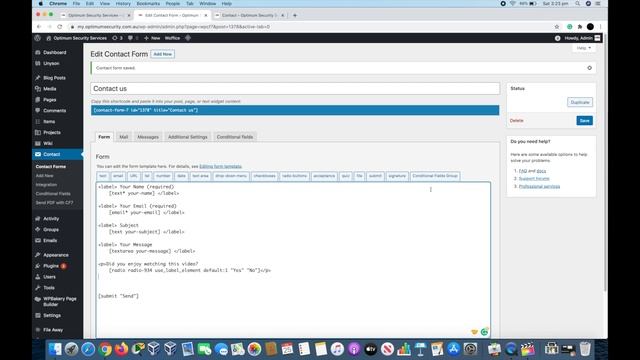Reload the page in Chrome

(x=60, y=27)
